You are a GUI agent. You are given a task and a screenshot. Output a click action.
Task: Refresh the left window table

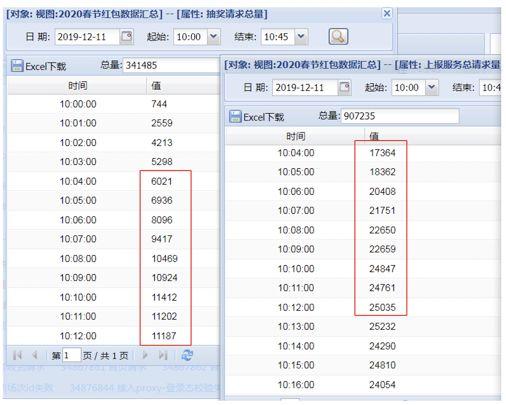tap(187, 355)
